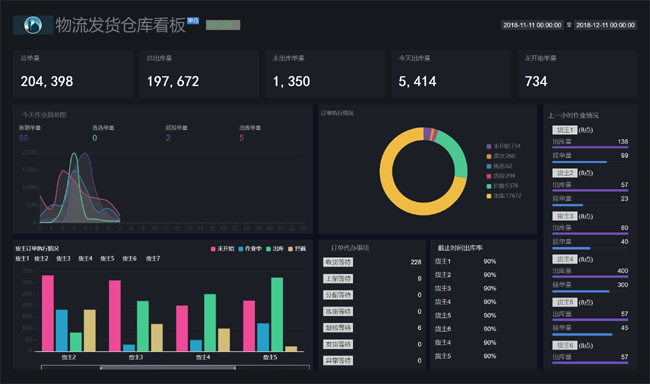This screenshot has height=384, width=650.
Task: Click 上架等待 to-do button
Action: tap(338, 279)
